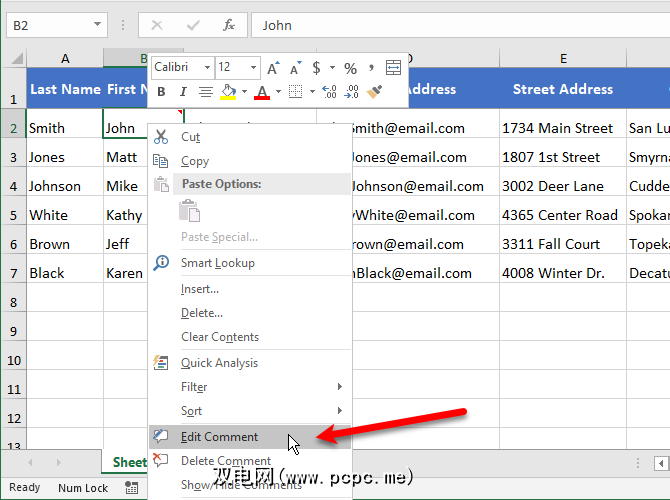Screen dimensions: 670x500
Task: Choose Insert... from context menu
Action: [250, 289]
